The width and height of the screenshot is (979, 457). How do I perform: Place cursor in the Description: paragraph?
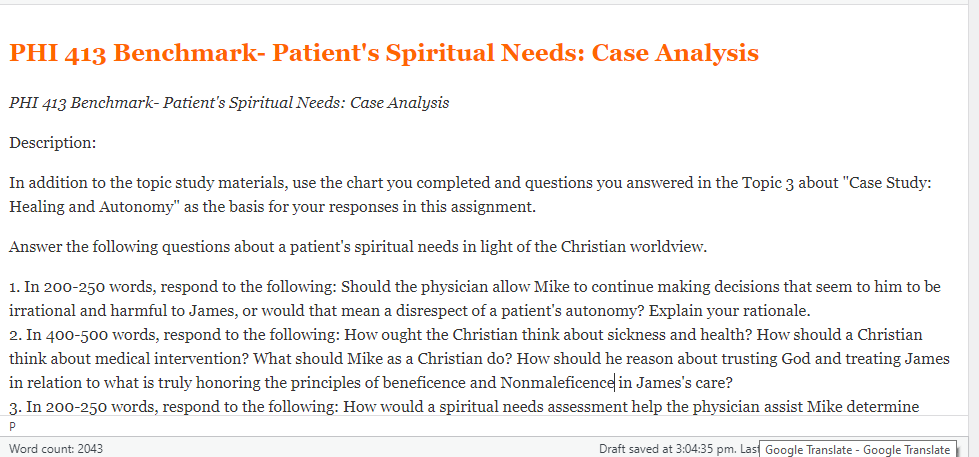point(52,143)
